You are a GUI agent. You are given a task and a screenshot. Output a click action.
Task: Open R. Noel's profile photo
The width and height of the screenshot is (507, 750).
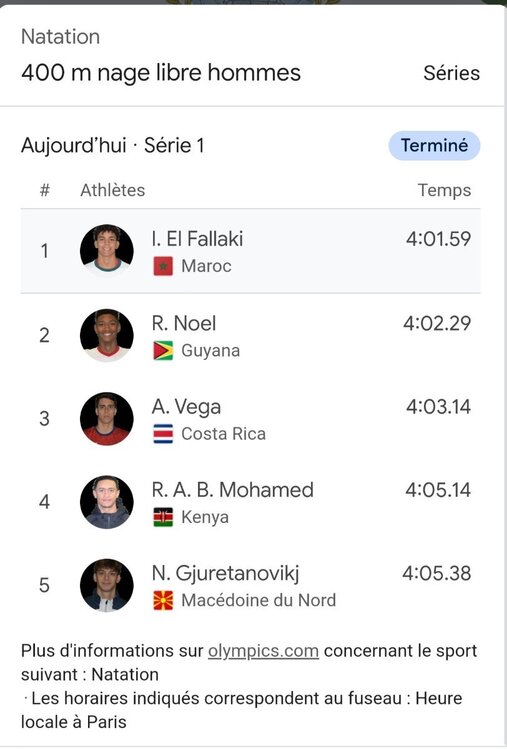click(107, 335)
